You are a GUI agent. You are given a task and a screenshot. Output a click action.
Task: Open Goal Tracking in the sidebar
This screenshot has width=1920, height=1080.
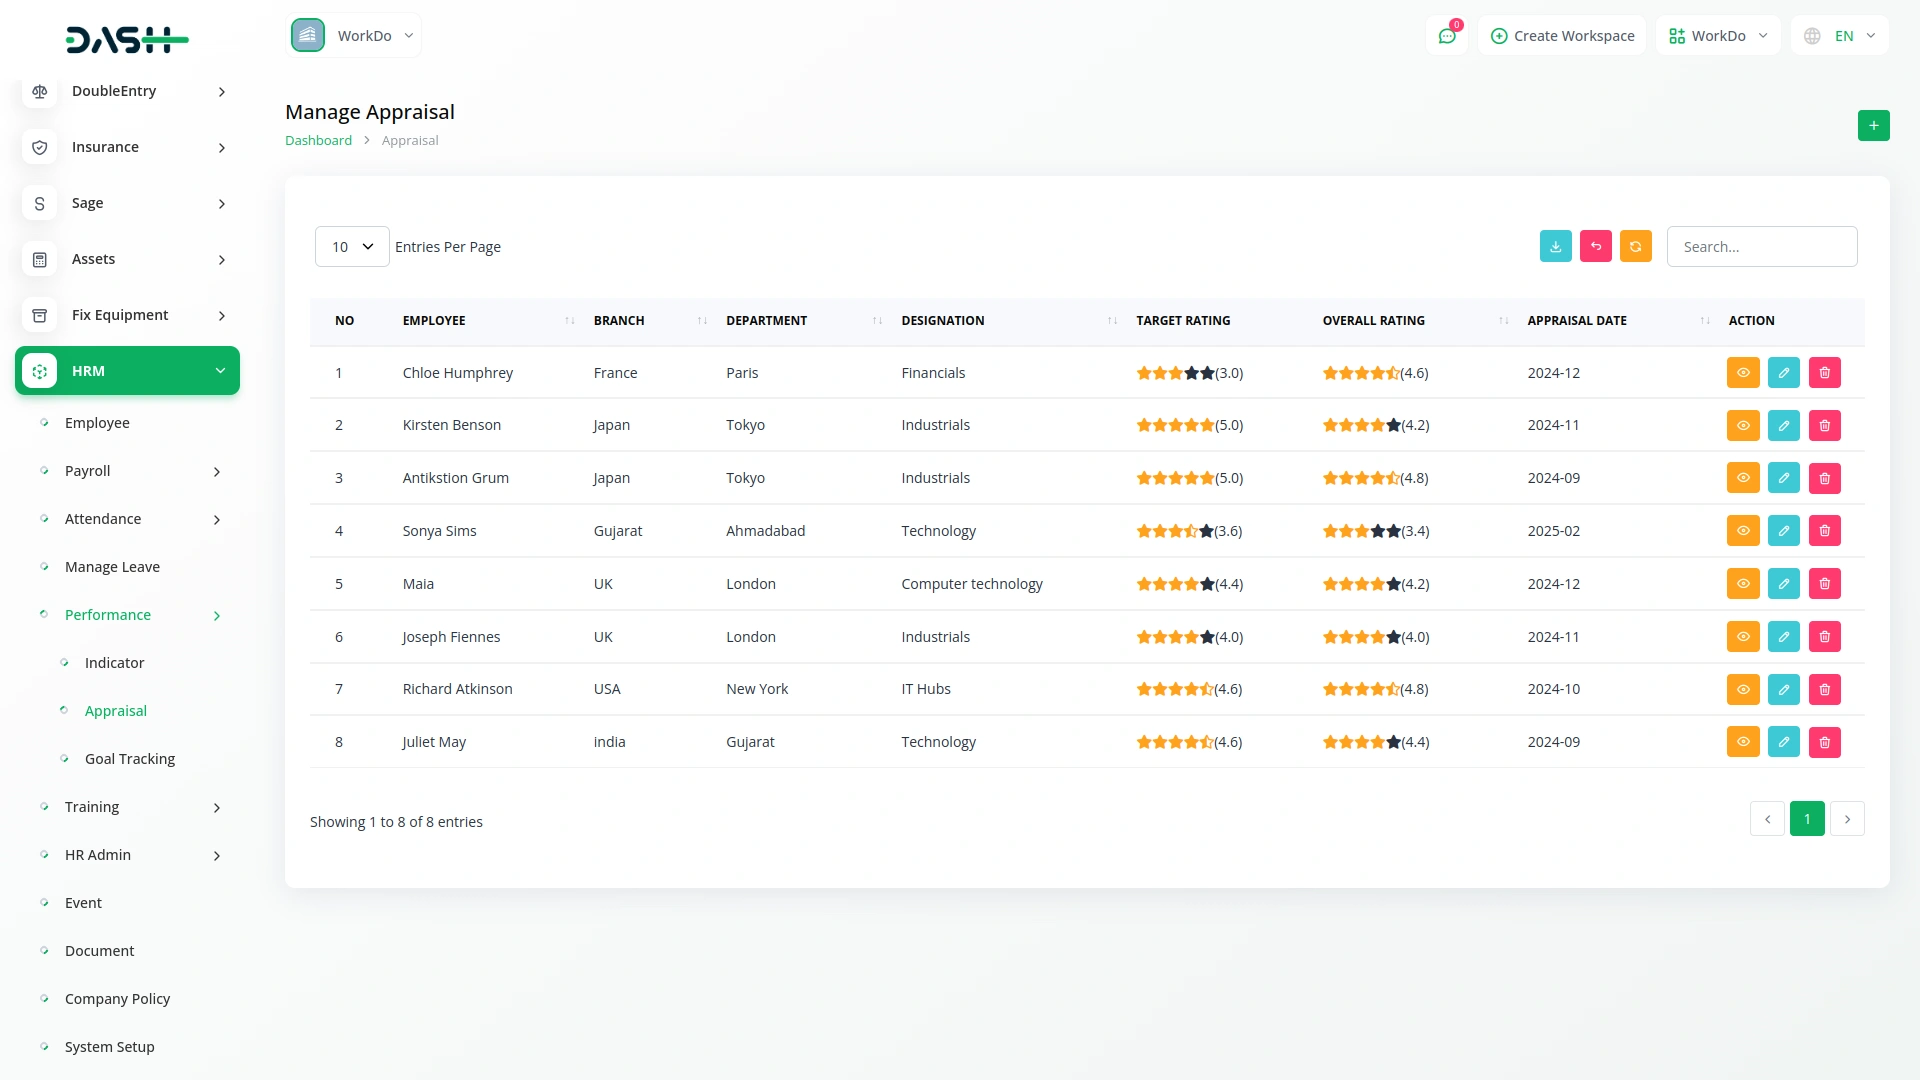click(x=130, y=759)
